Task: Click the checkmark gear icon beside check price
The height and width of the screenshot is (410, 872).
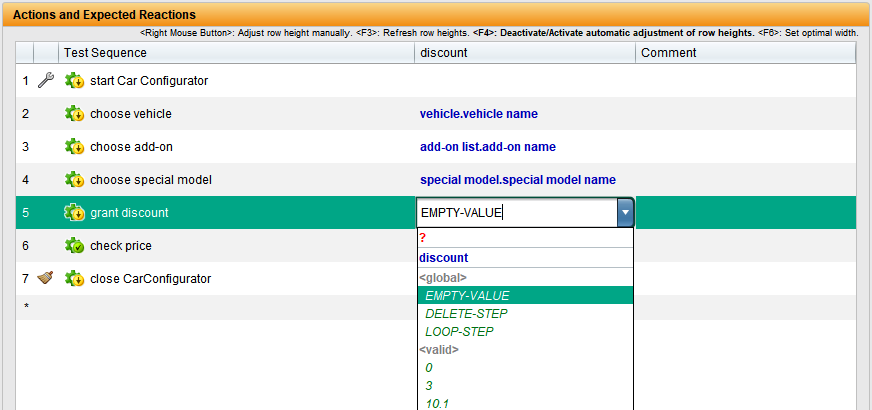Action: (x=74, y=245)
